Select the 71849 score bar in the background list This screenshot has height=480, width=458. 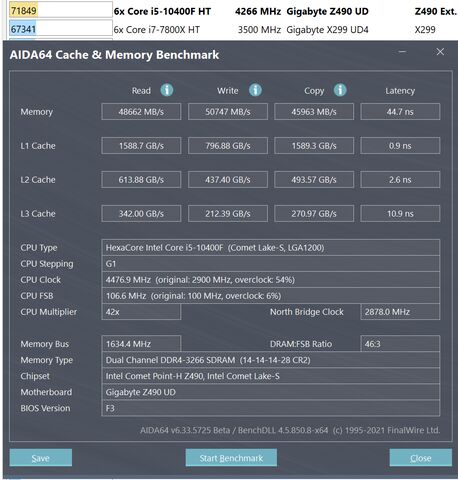61,10
